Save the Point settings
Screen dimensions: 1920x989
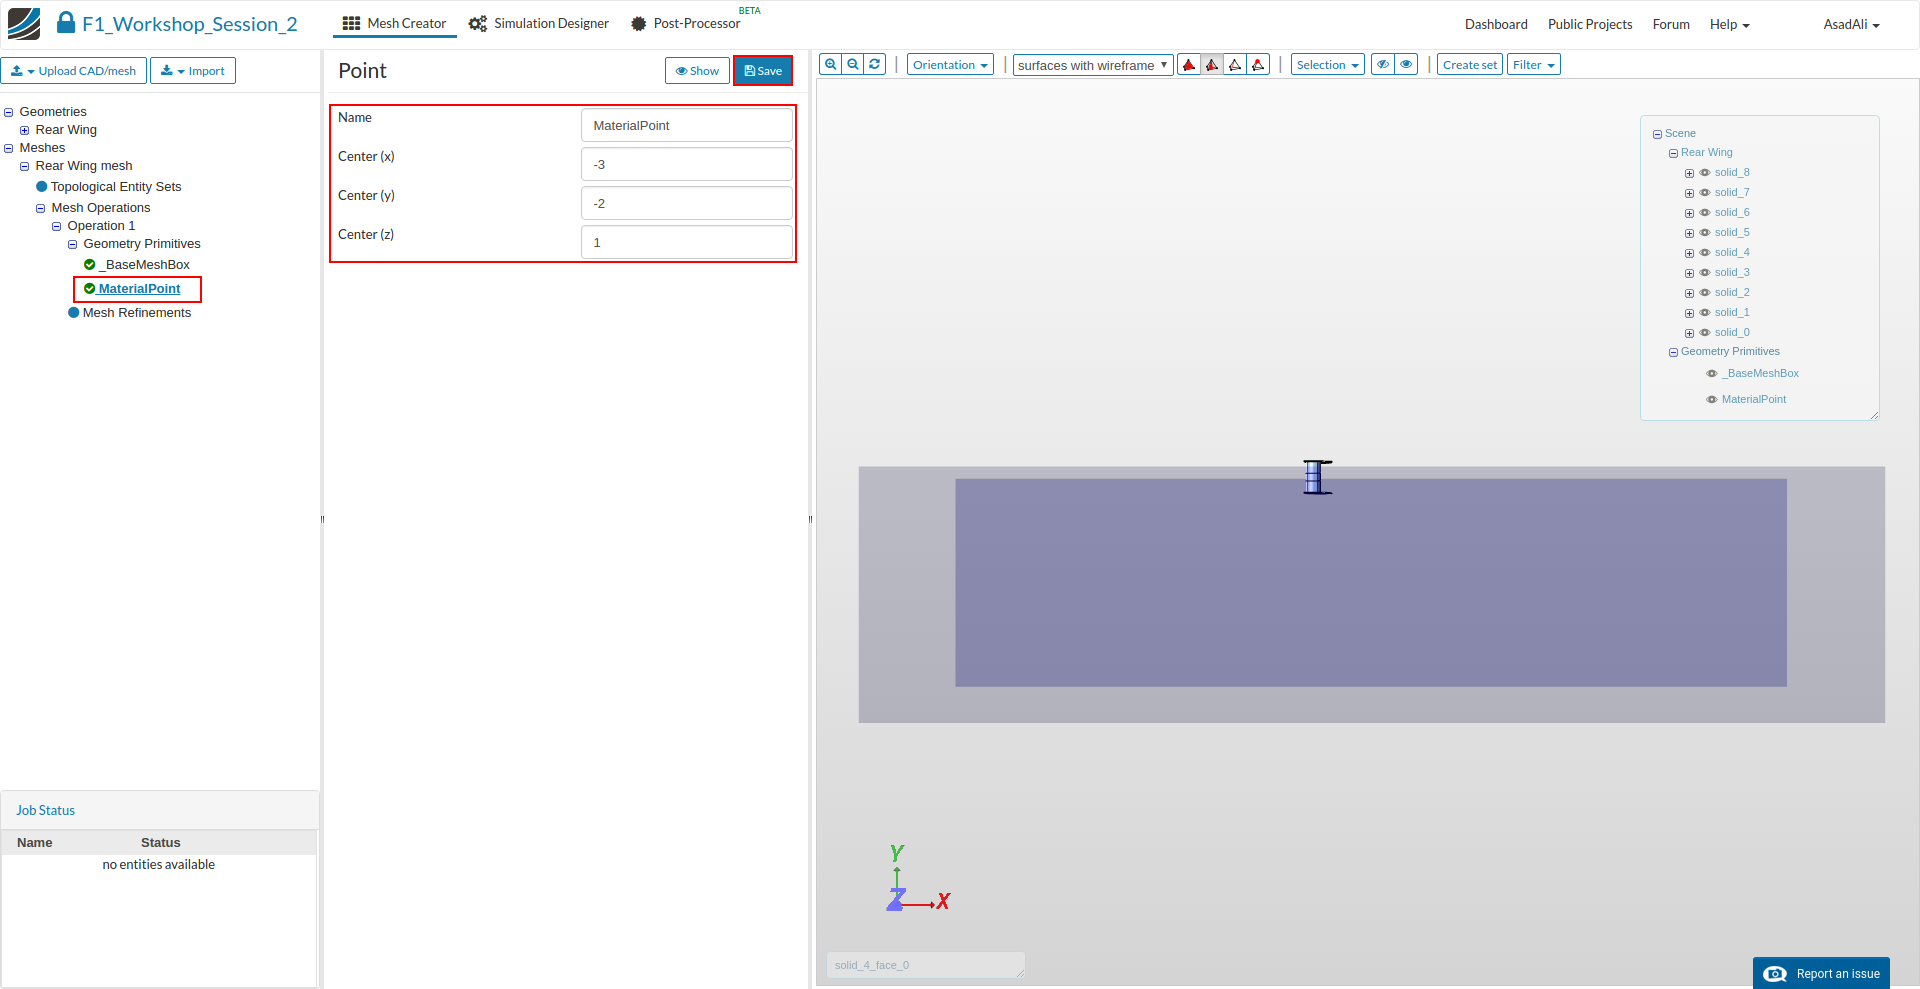point(763,71)
